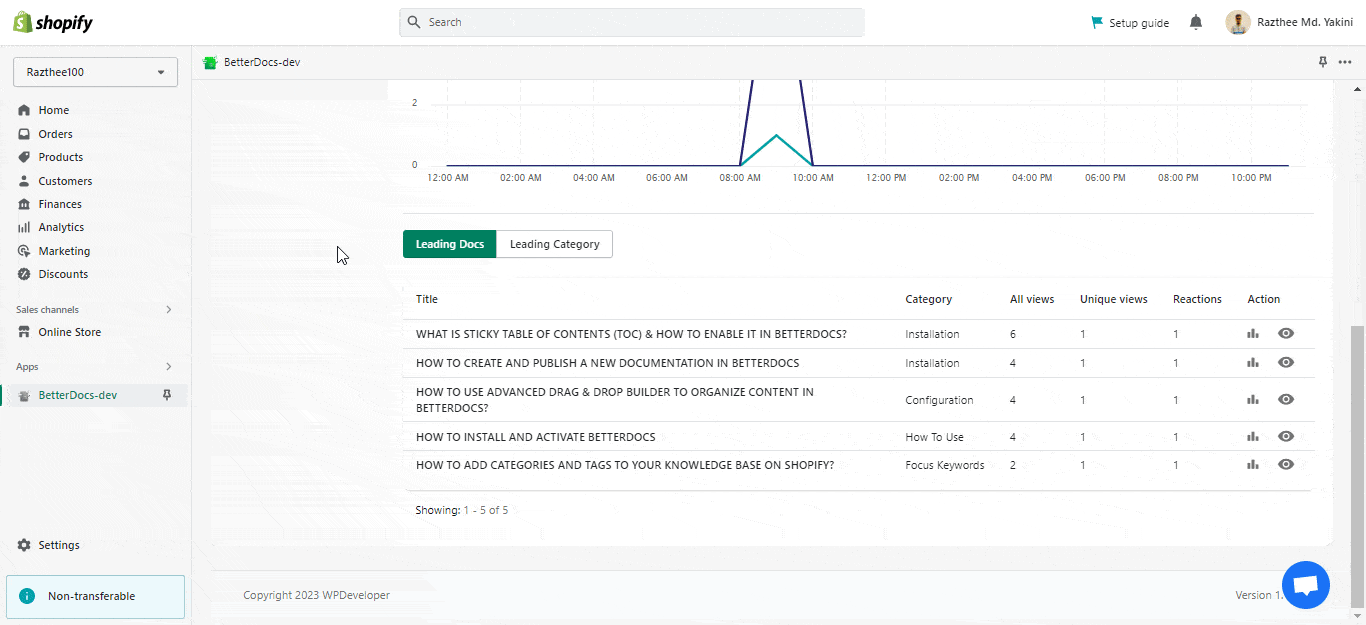1366x625 pixels.
Task: Click the 12:00 PM chart axis label
Action: click(886, 178)
